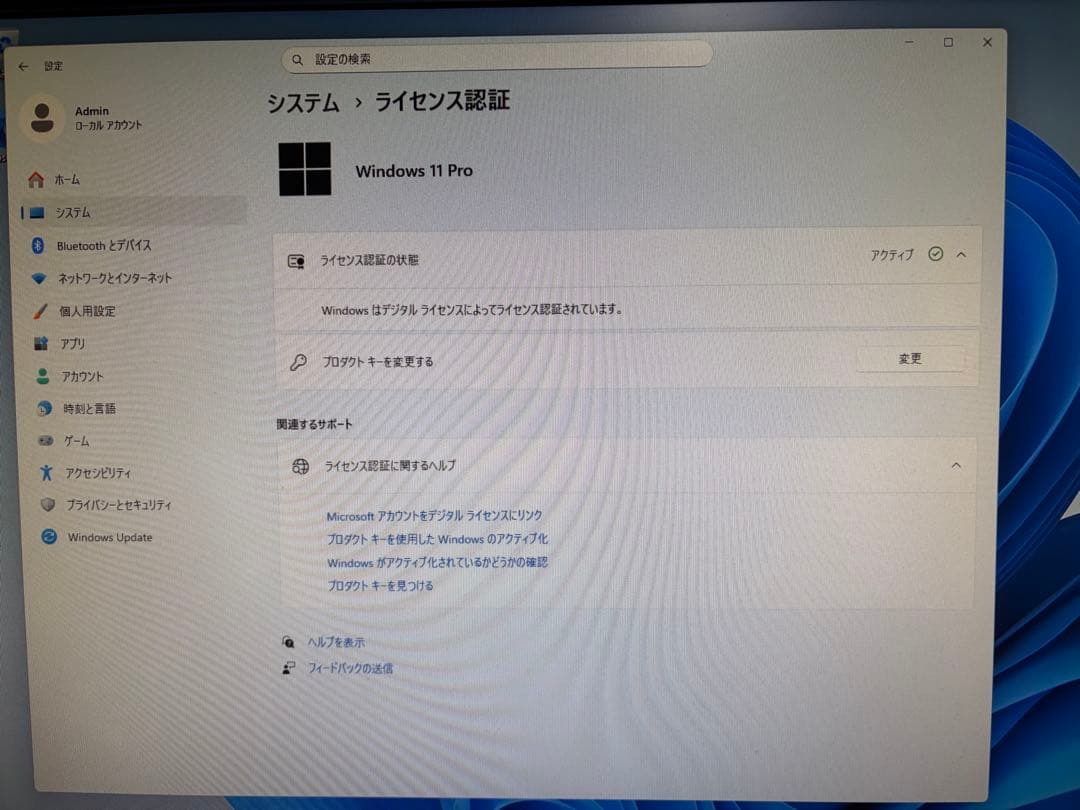Click the Apps (アプリ) icon
The height and width of the screenshot is (810, 1080).
coord(41,343)
